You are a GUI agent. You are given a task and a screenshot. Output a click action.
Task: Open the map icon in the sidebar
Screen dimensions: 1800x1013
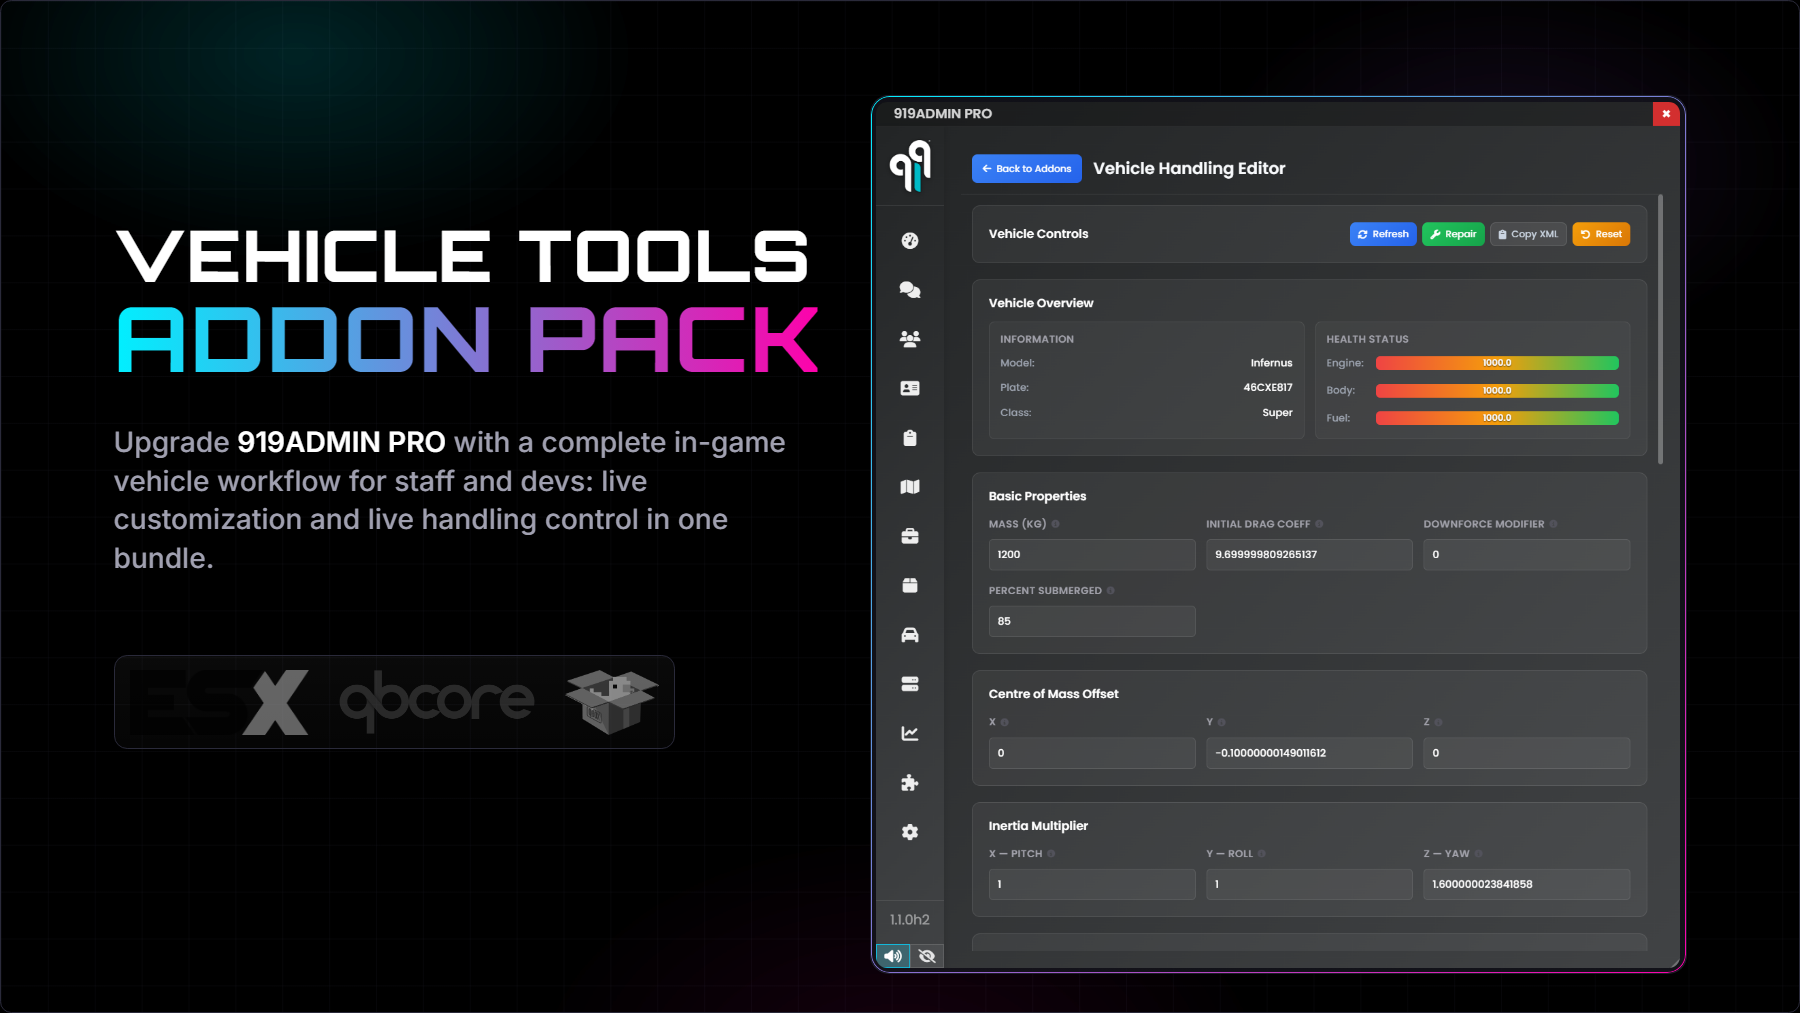[x=909, y=487]
